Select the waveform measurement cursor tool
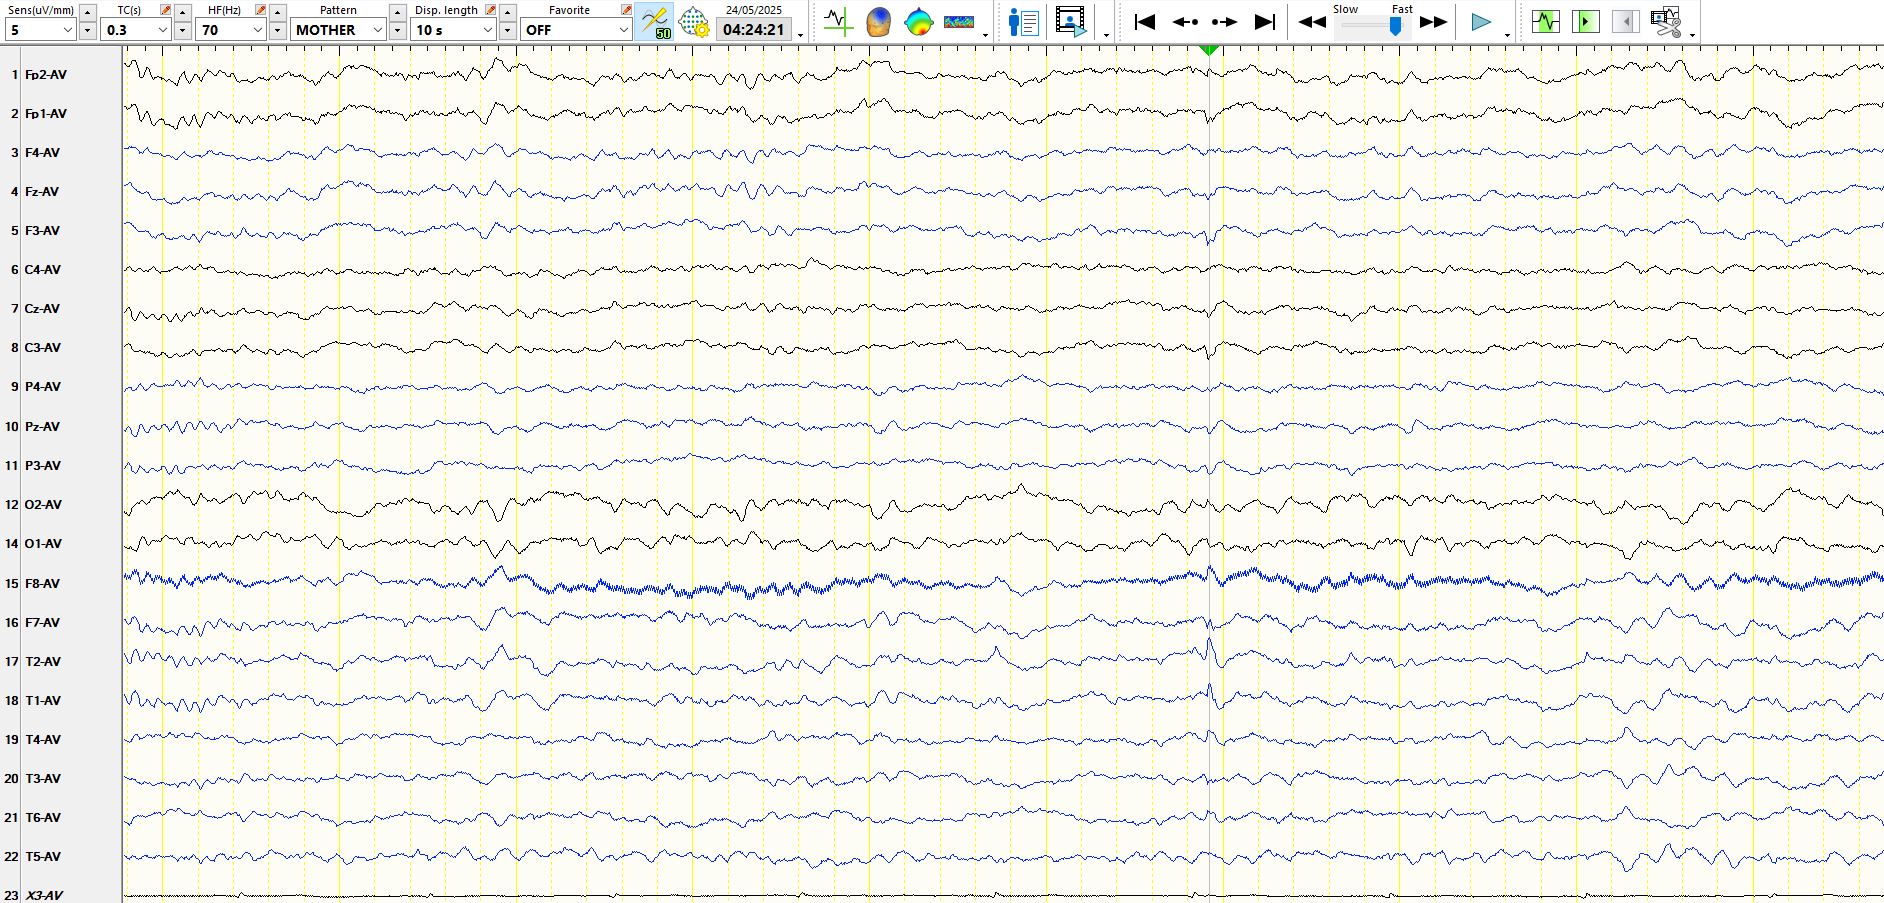This screenshot has width=1884, height=903. coord(838,21)
